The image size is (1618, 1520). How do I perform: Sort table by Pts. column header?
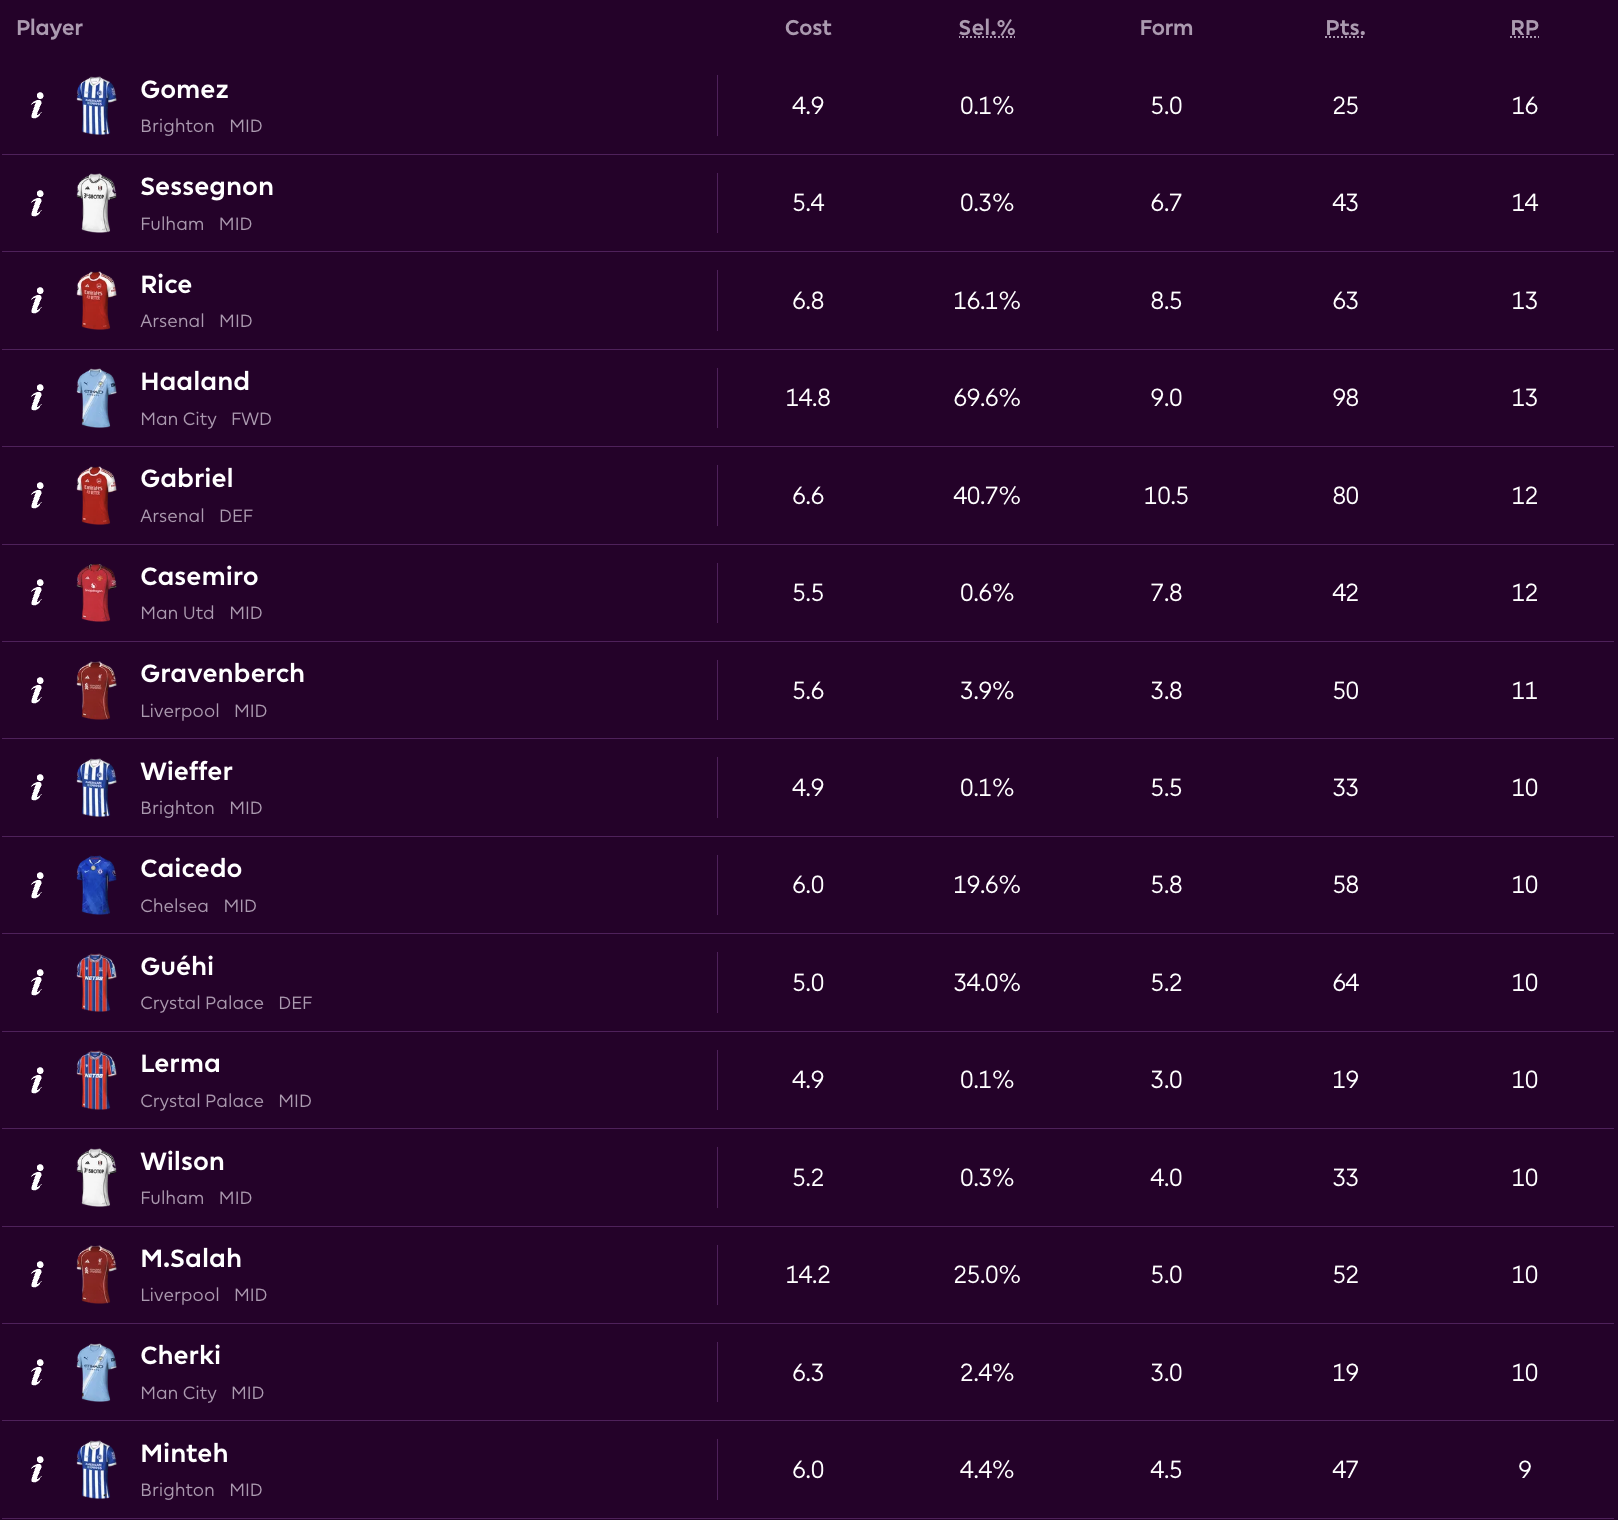(1345, 28)
